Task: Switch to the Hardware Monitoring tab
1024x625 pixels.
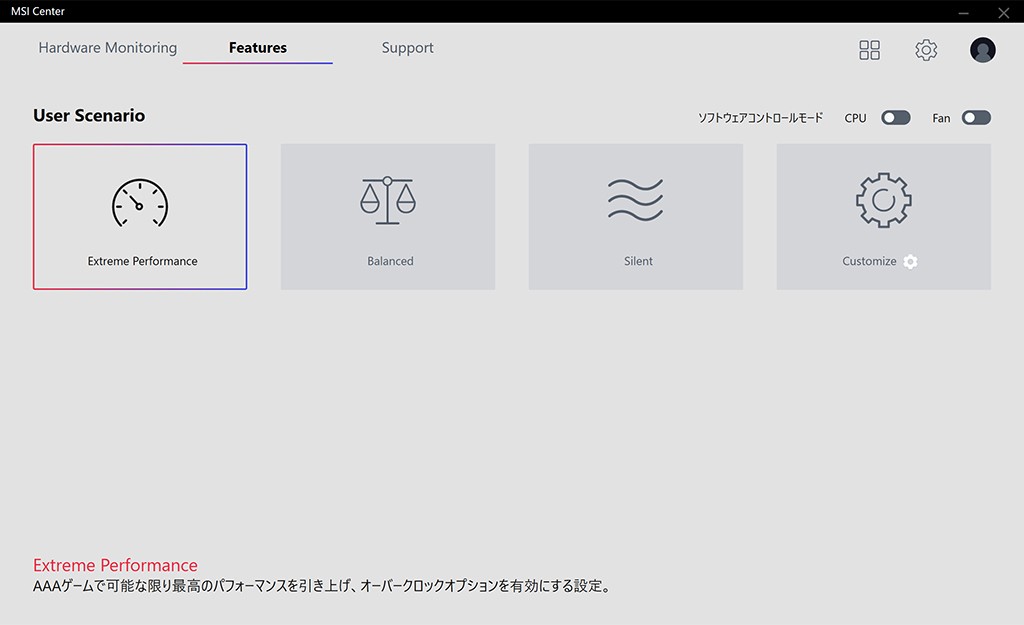Action: [x=107, y=48]
